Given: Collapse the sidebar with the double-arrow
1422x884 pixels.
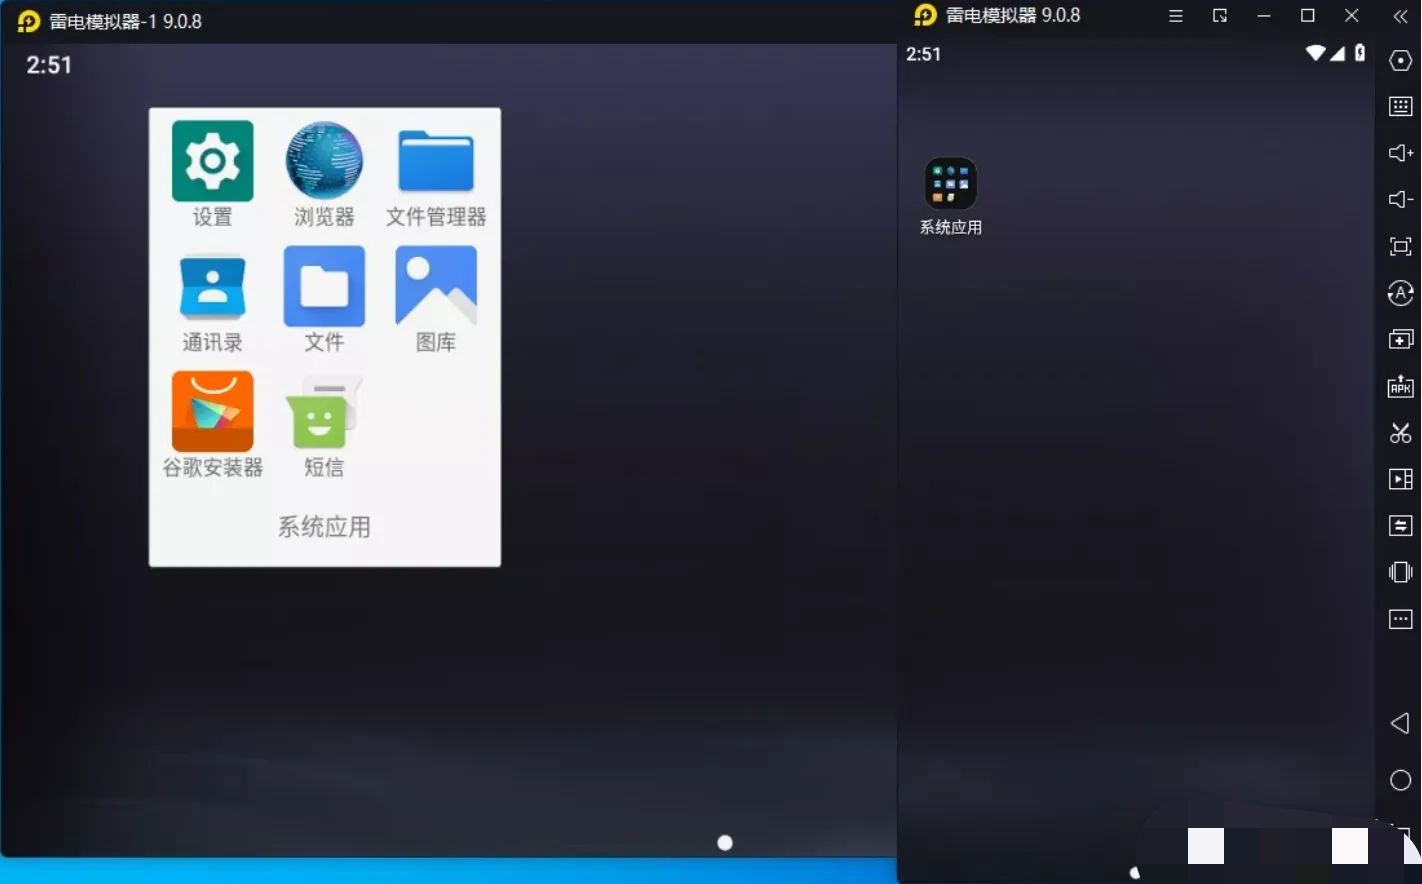Looking at the screenshot, I should [x=1400, y=16].
